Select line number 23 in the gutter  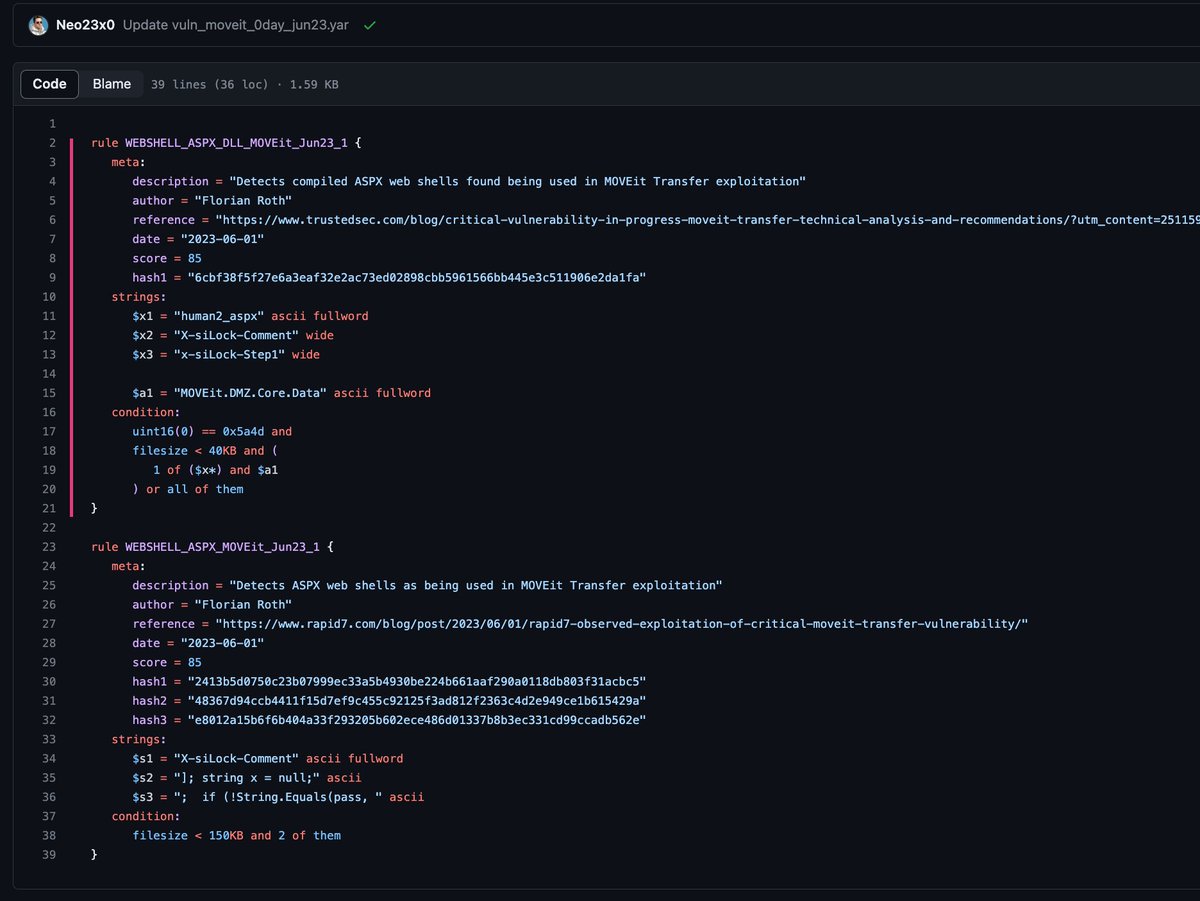tap(48, 546)
